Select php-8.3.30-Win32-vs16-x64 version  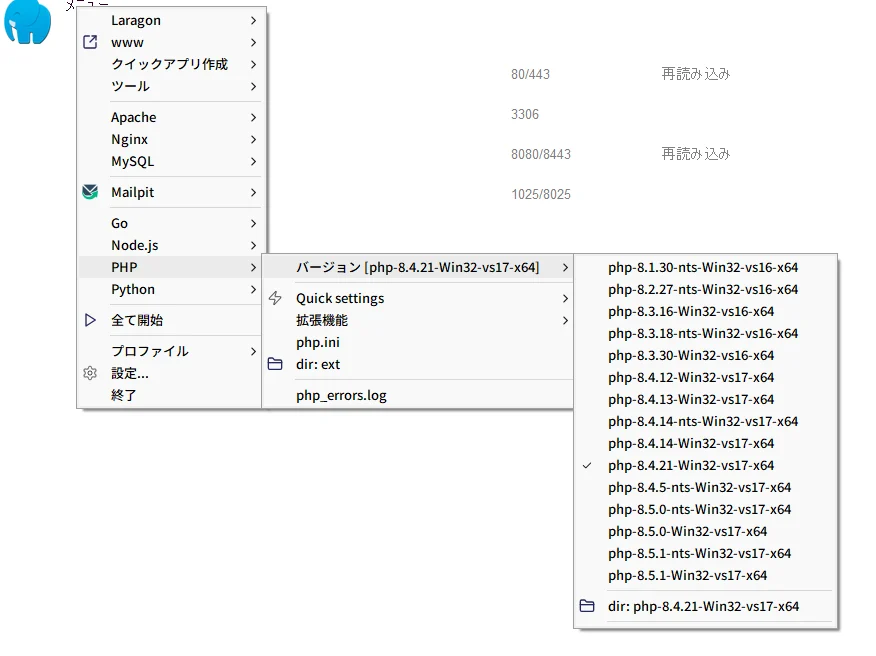705,355
